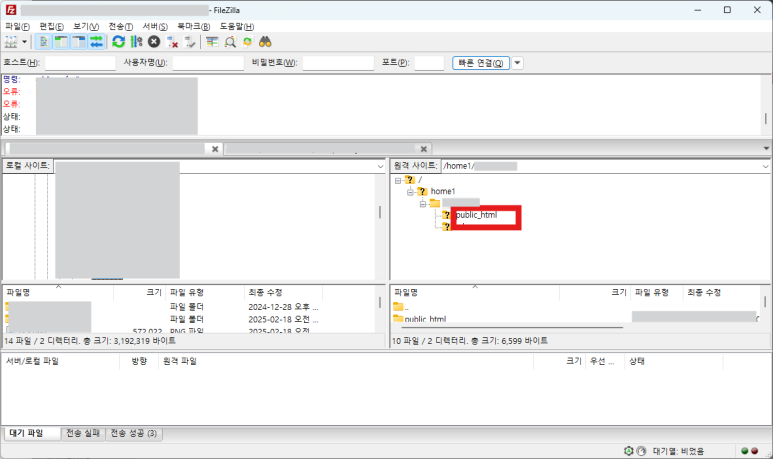Switch to 전송 성공 (3) queue tab
This screenshot has height=459, width=773.
tap(134, 433)
